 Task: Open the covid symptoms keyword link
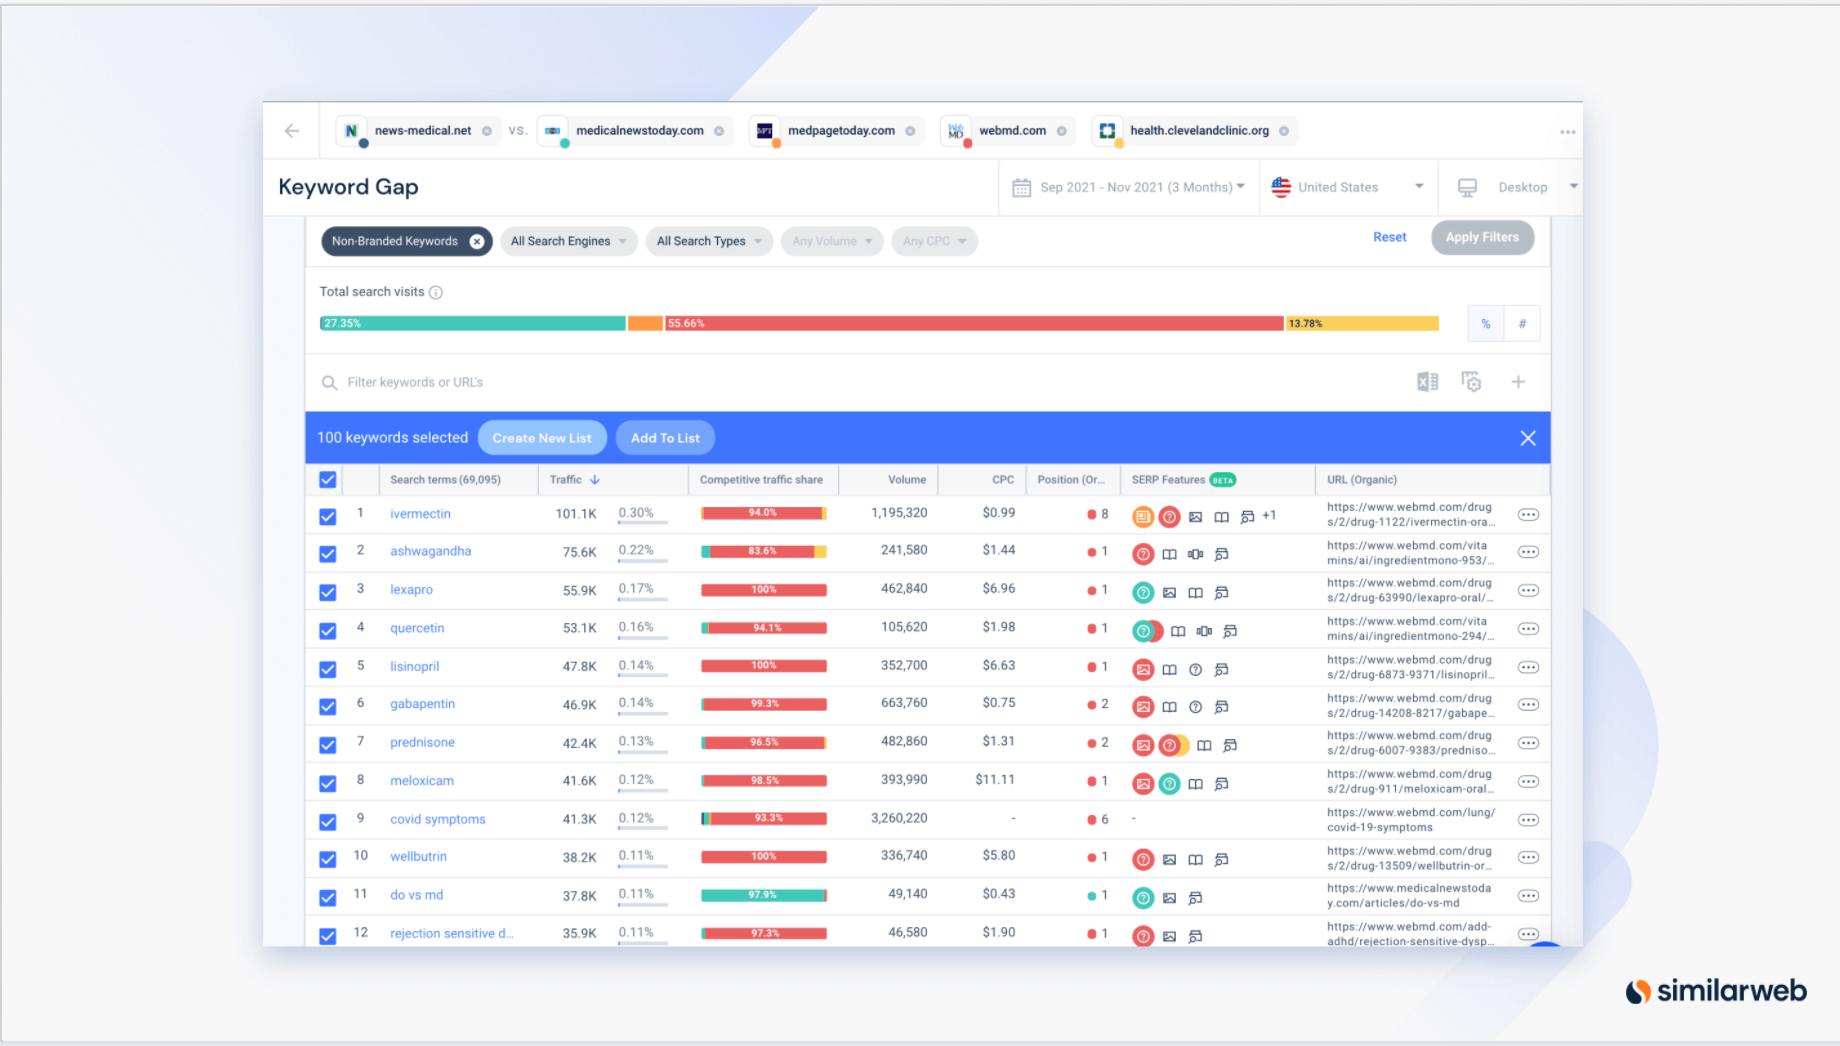coord(437,819)
